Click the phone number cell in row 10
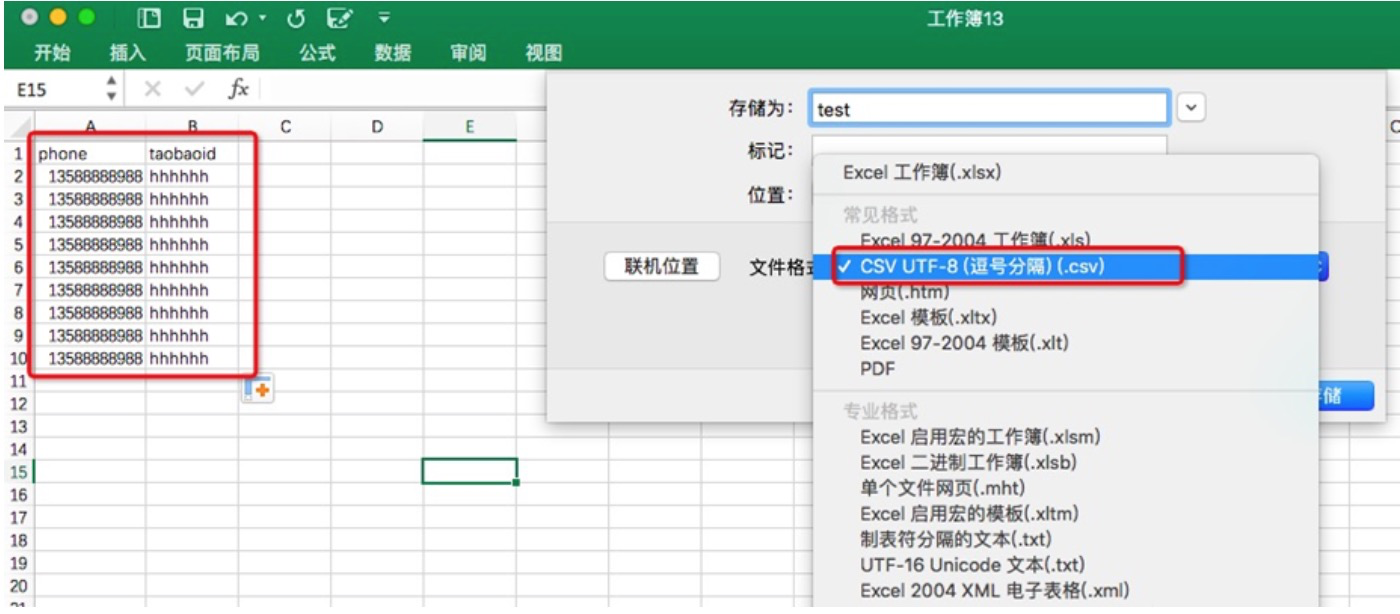Viewport: 1400px width, 614px height. pos(90,358)
